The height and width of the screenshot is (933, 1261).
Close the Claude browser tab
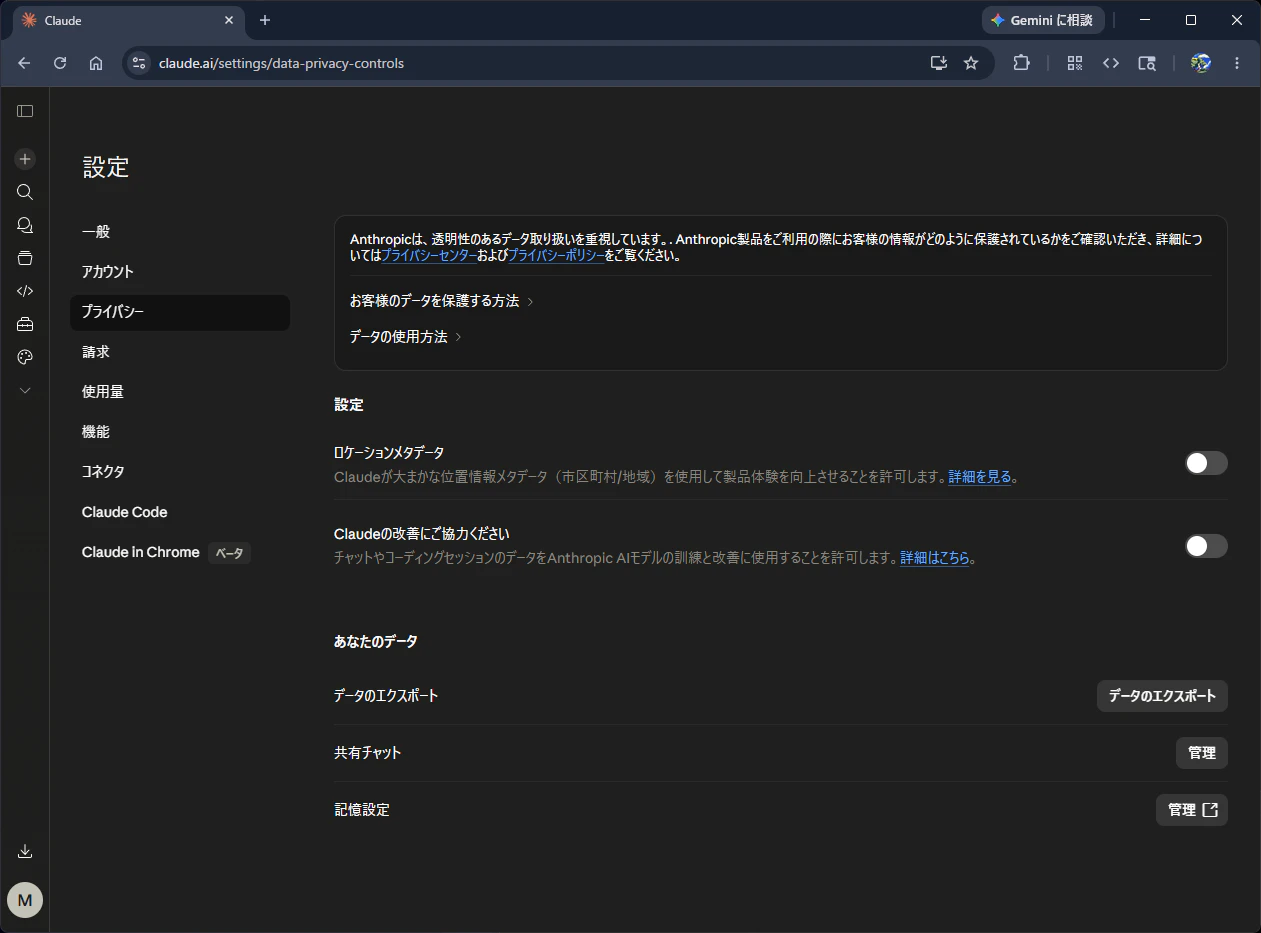click(229, 20)
